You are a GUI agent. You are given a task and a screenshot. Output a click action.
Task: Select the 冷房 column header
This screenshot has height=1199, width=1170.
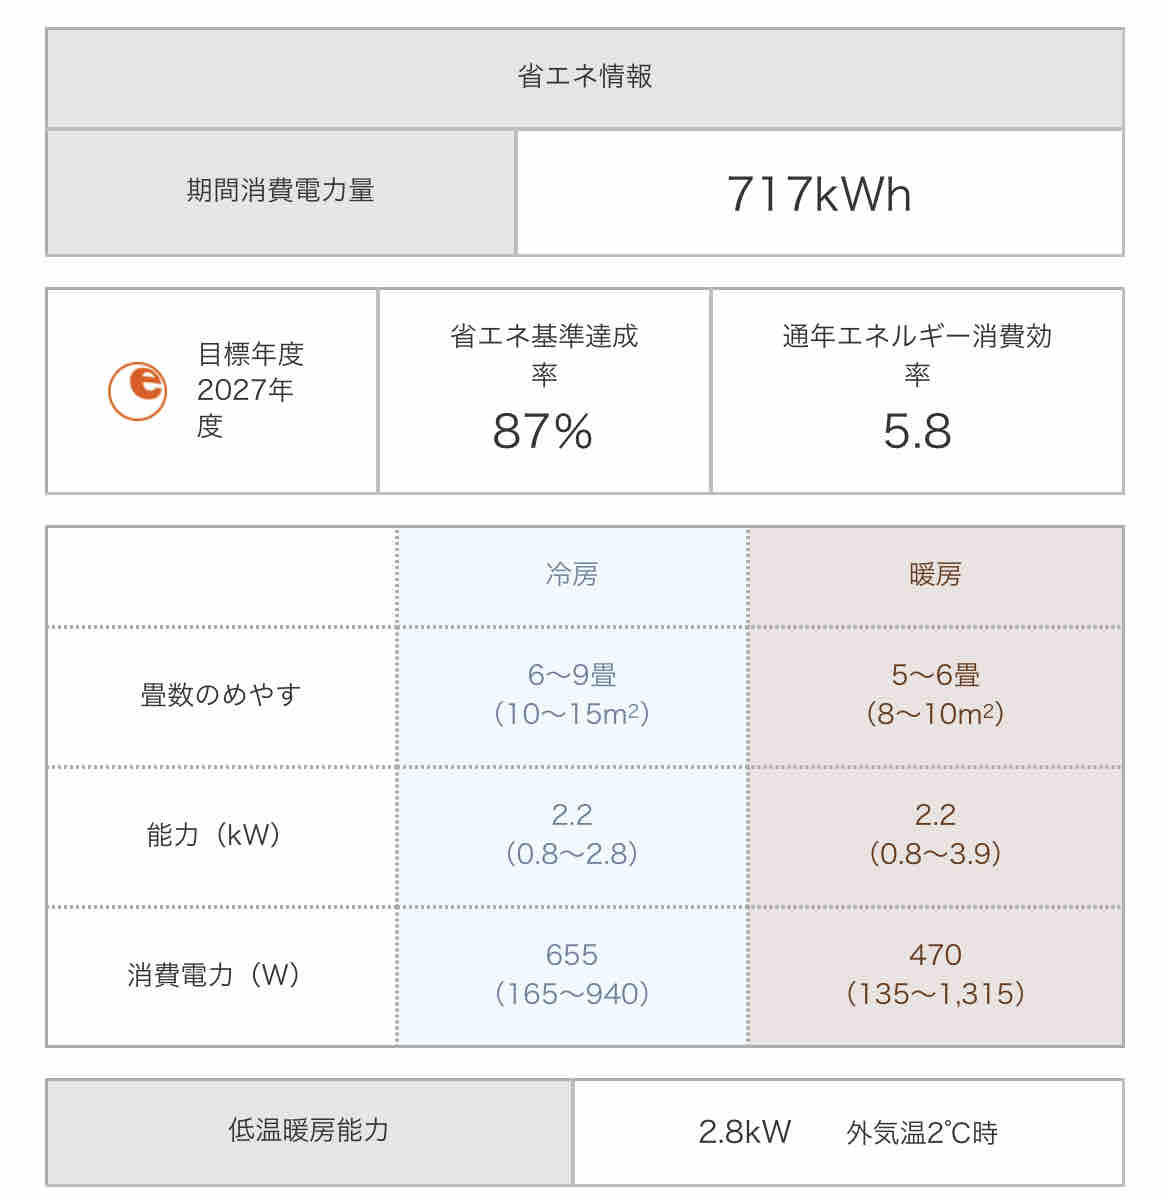coord(572,575)
